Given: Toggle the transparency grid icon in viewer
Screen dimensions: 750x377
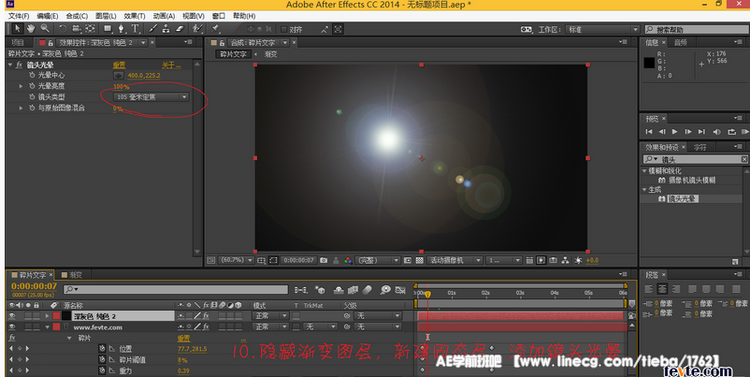Looking at the screenshot, I should (419, 260).
